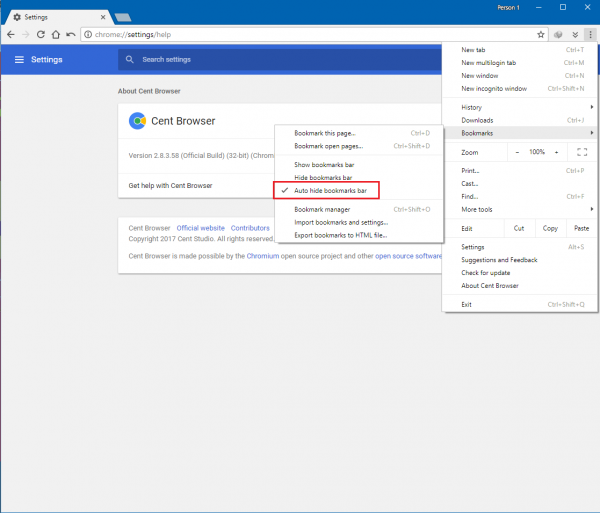Open a New window from the menu
This screenshot has width=600, height=513.
point(520,76)
